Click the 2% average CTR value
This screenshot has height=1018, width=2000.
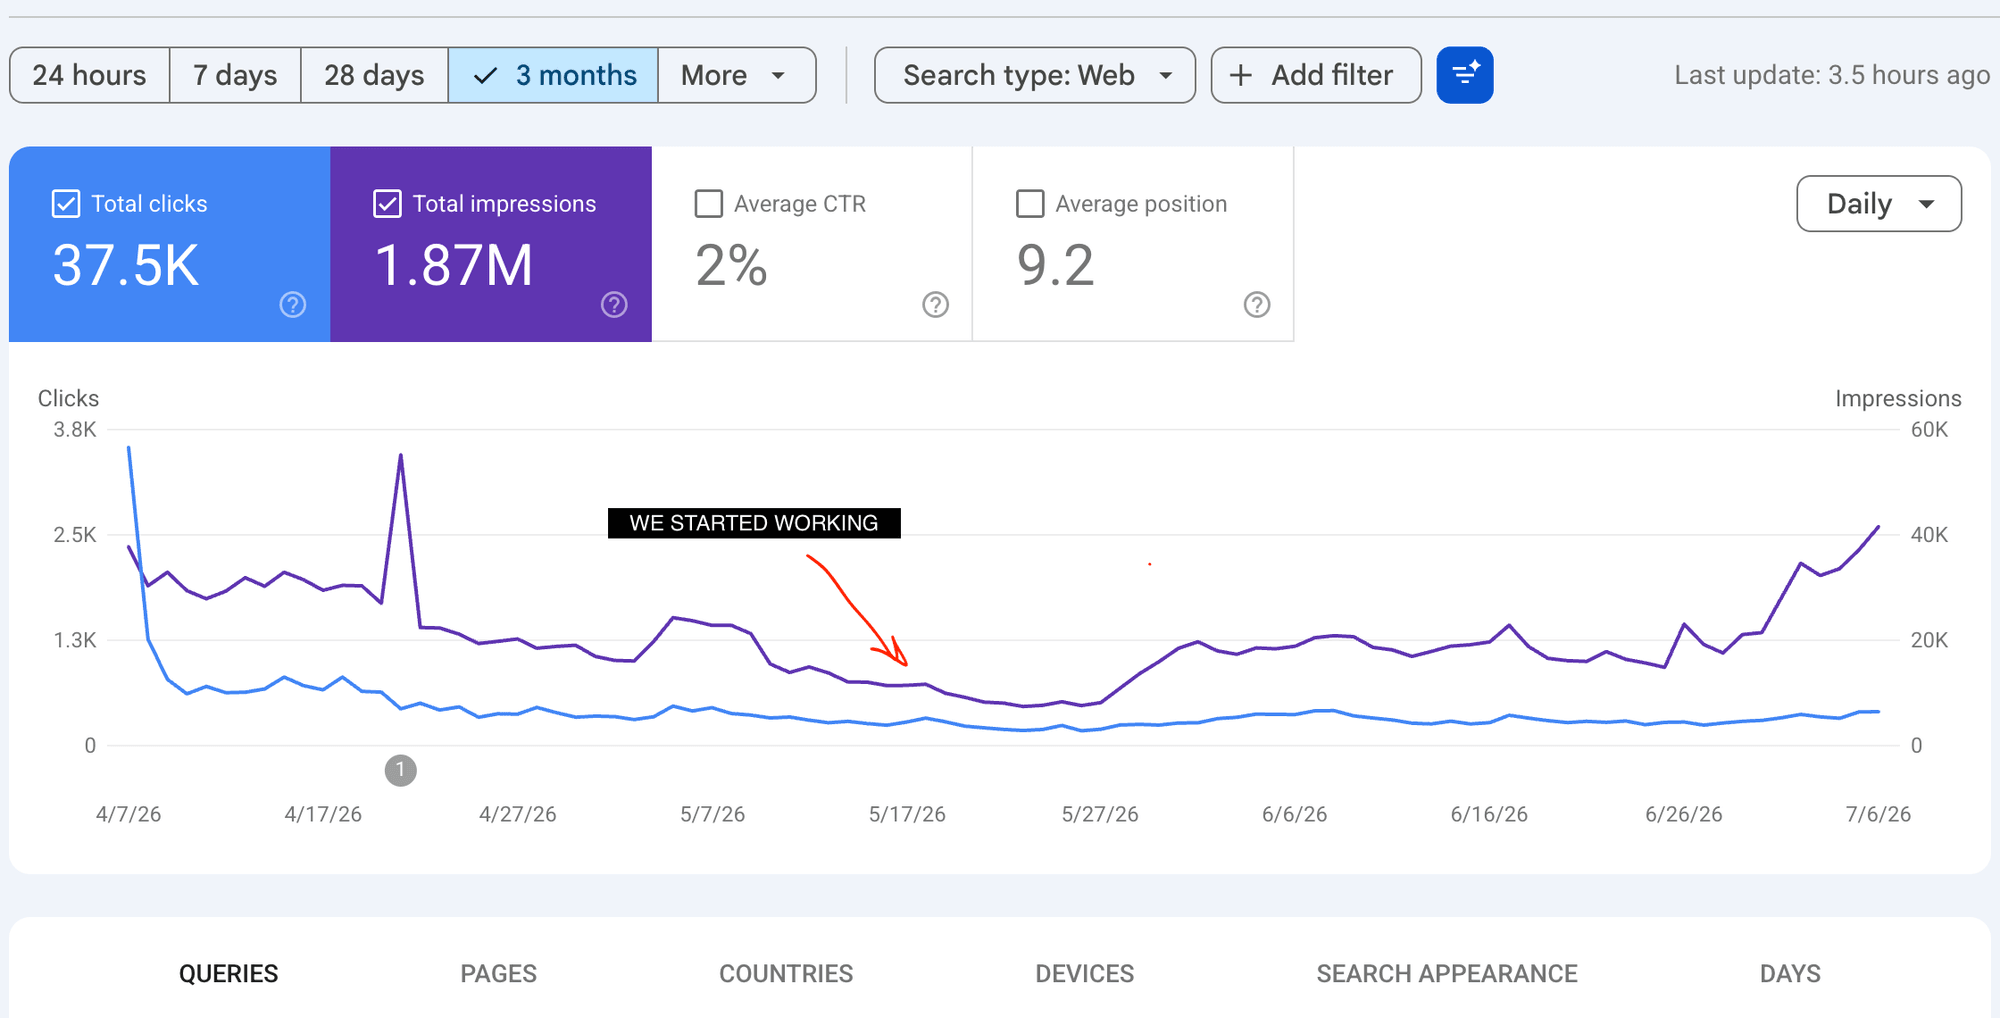pyautogui.click(x=731, y=266)
